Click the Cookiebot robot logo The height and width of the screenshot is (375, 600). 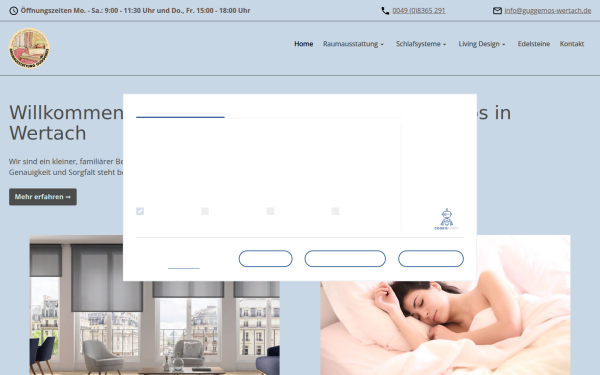coord(447,219)
